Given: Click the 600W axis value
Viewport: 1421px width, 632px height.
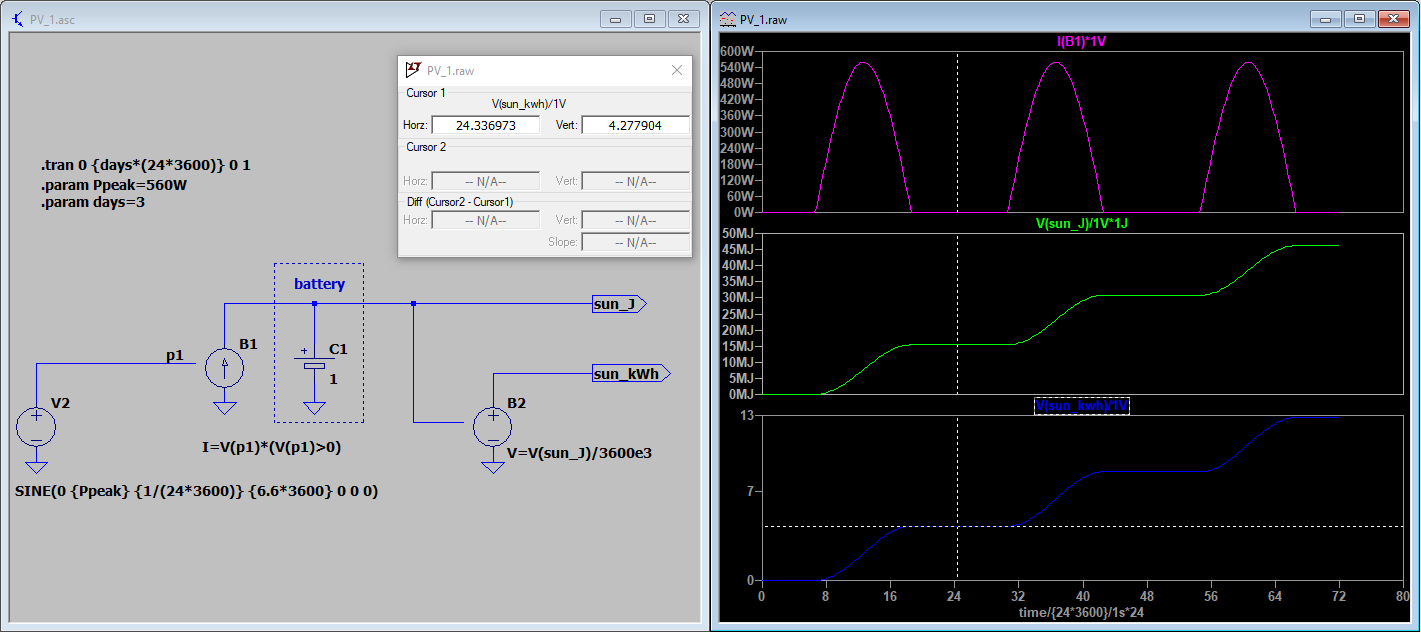Looking at the screenshot, I should pyautogui.click(x=736, y=52).
